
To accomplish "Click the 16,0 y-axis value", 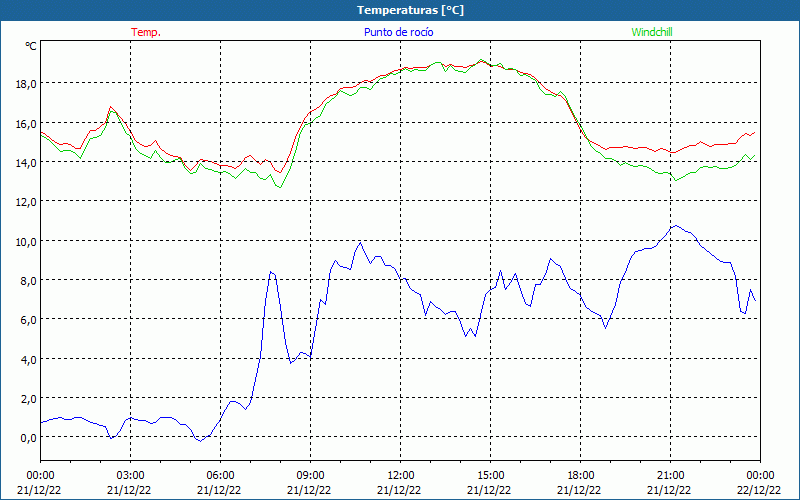I will tap(25, 123).
